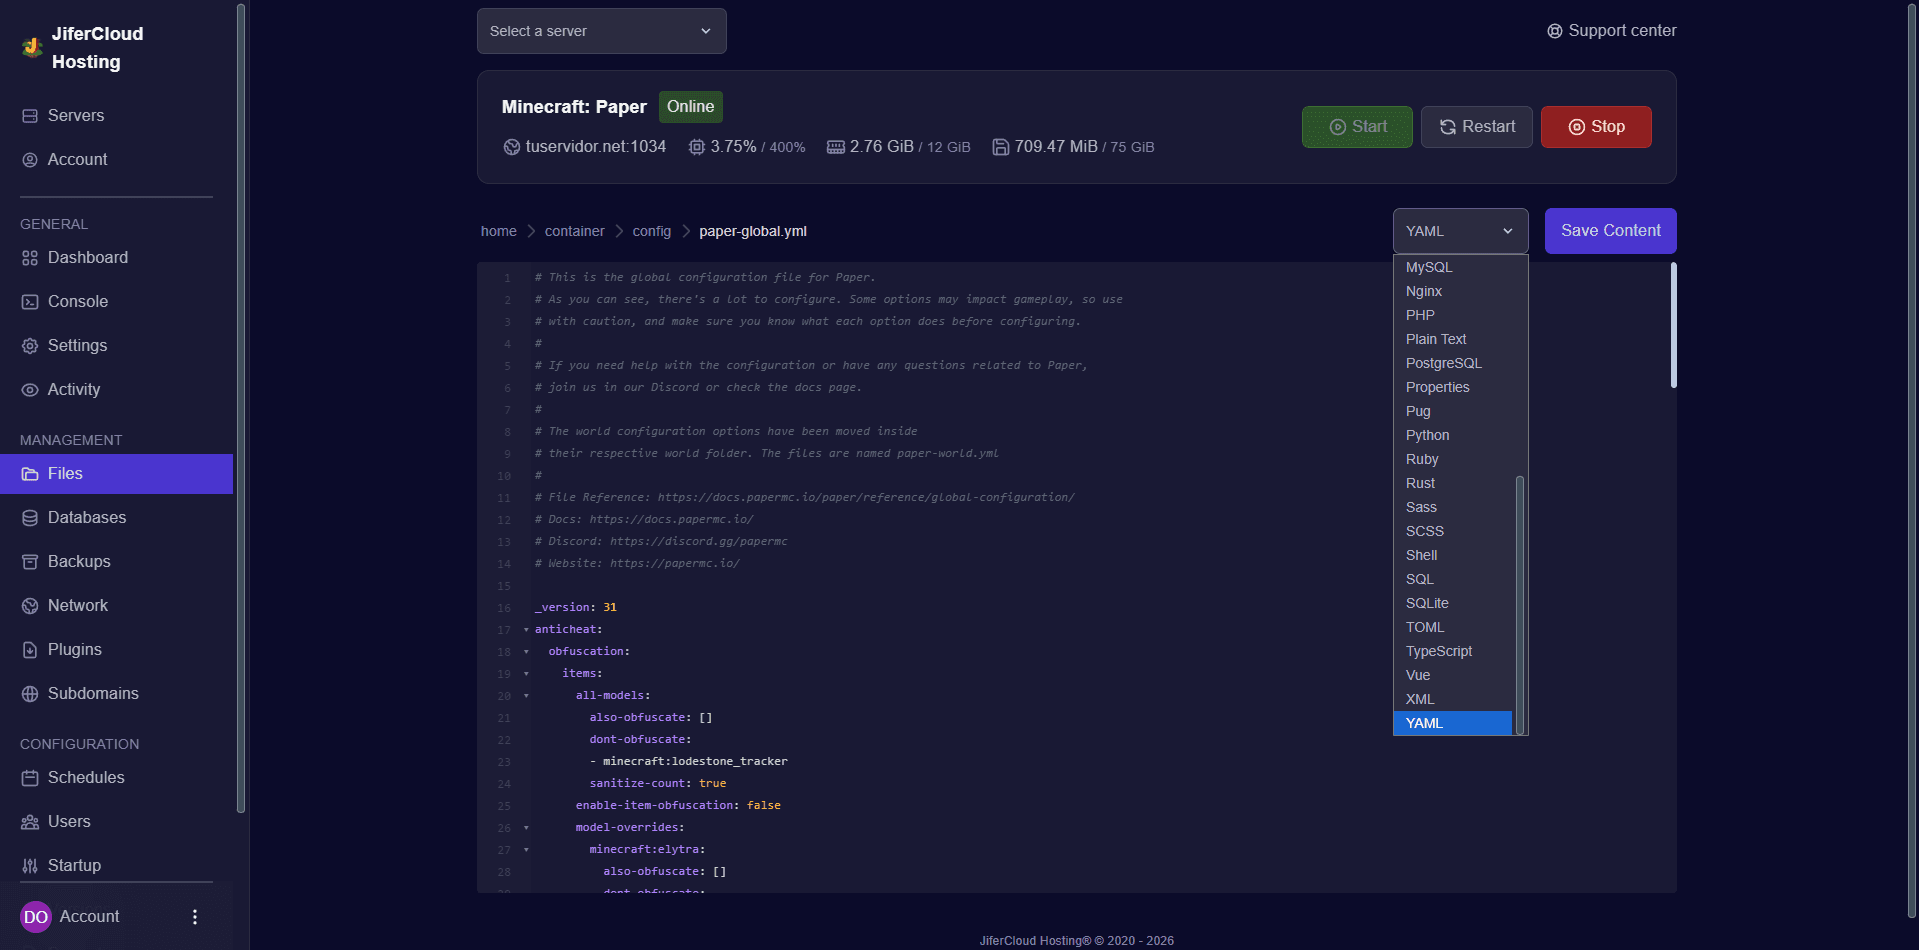Click the enable-item-obfuscation: false line
Screen dimensions: 1919x950
click(678, 806)
